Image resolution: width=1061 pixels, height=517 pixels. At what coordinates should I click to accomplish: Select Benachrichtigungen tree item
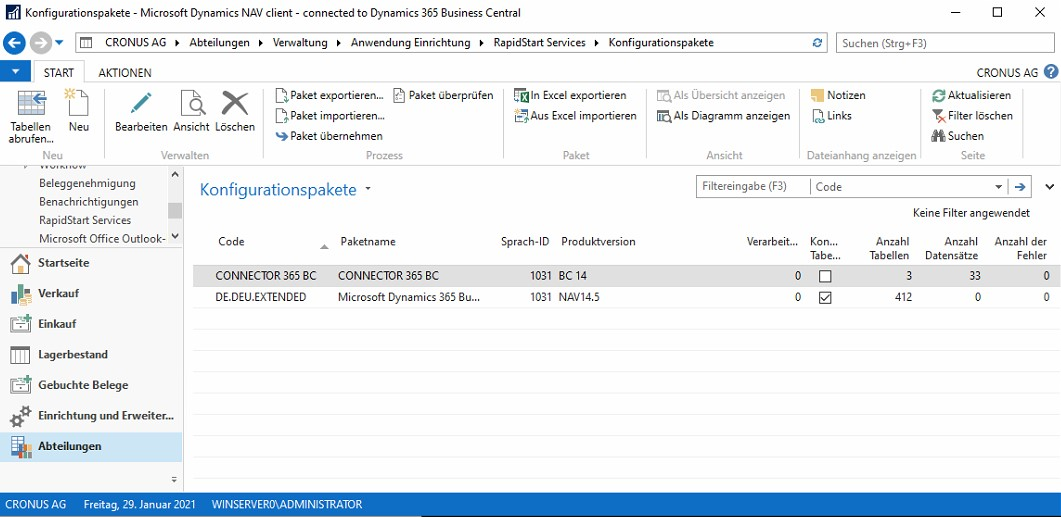click(89, 202)
